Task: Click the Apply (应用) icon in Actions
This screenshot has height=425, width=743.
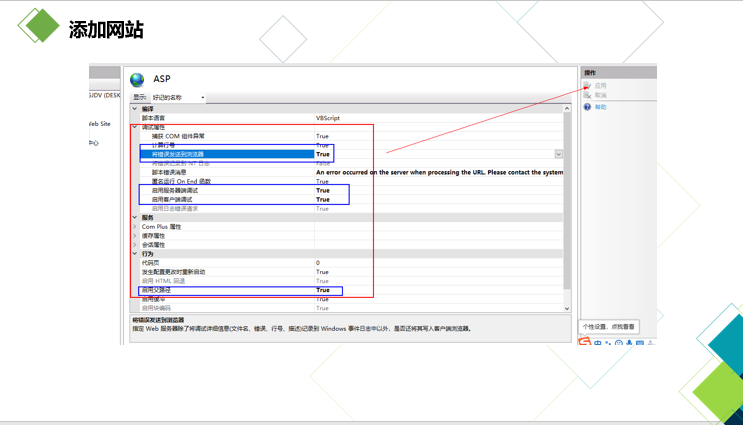Action: tap(588, 86)
